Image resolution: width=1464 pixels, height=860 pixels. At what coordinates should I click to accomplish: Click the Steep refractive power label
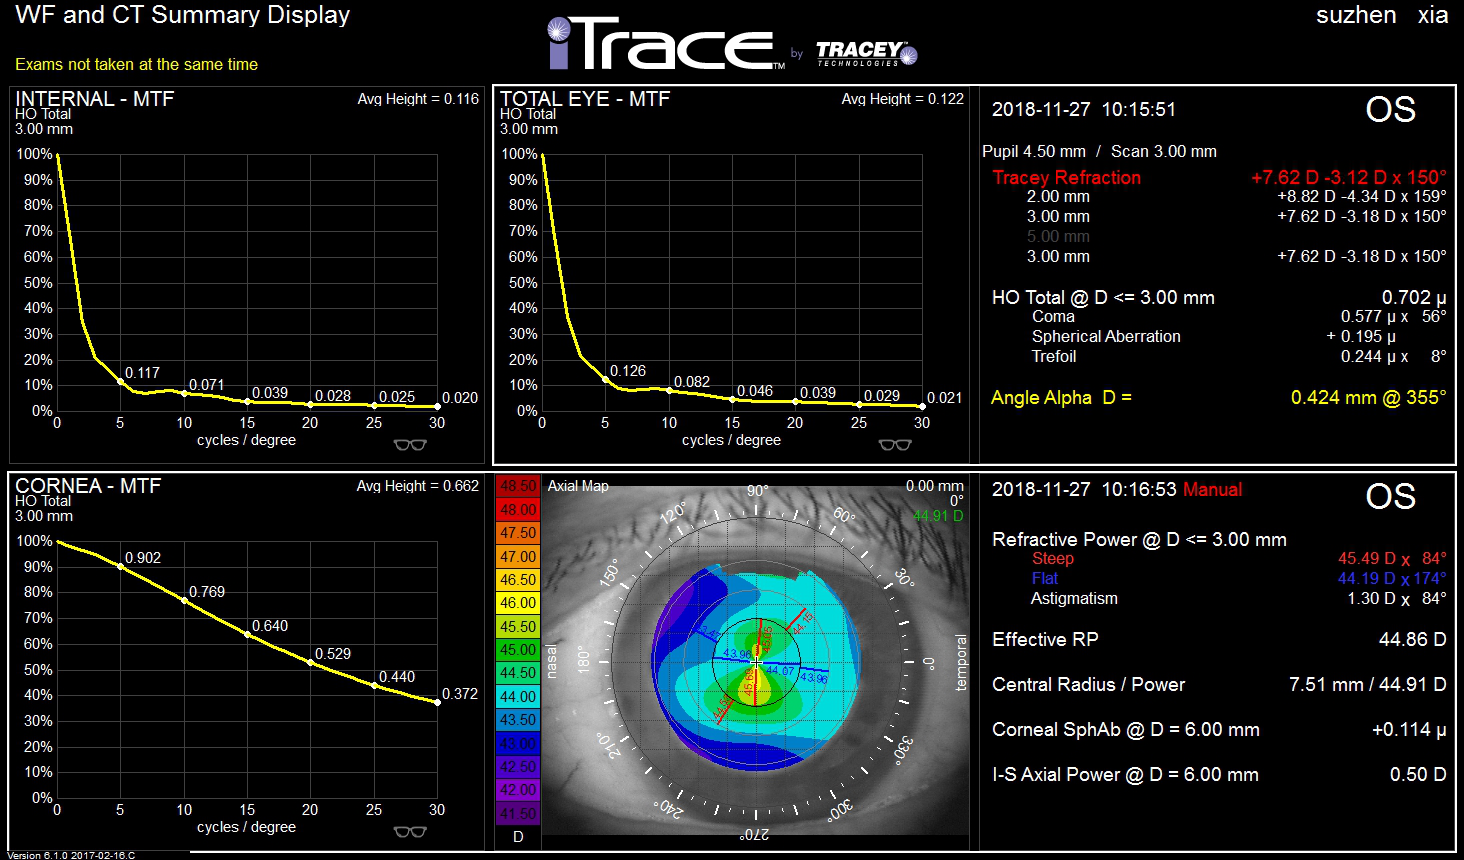point(1052,559)
